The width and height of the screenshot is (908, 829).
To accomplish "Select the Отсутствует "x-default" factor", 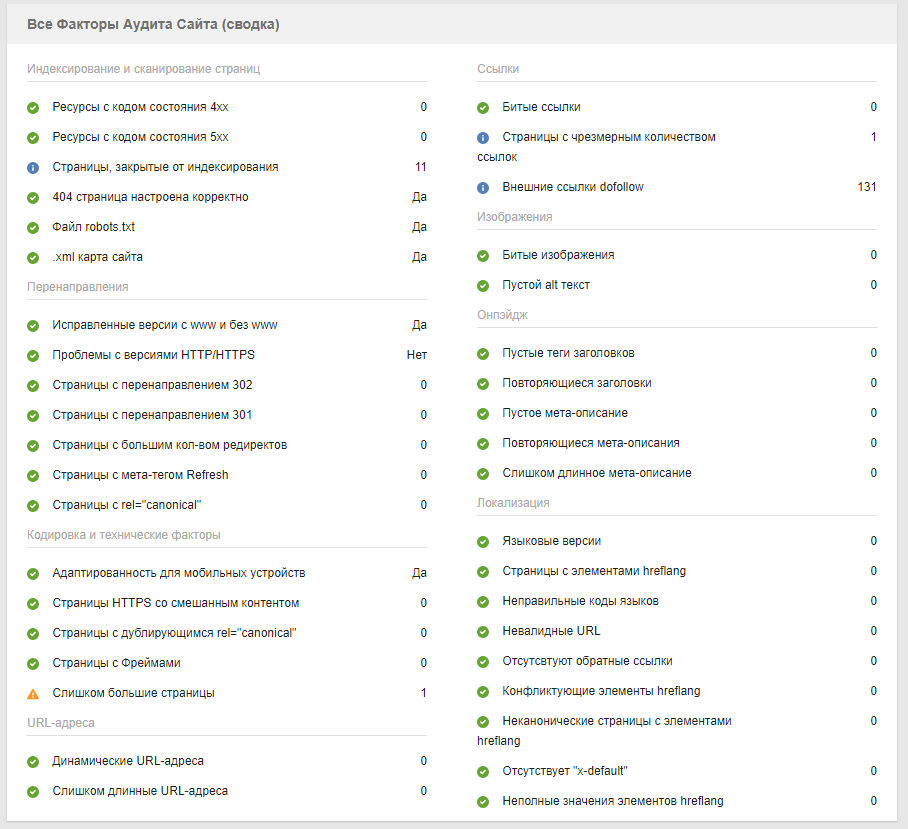I will pyautogui.click(x=564, y=771).
